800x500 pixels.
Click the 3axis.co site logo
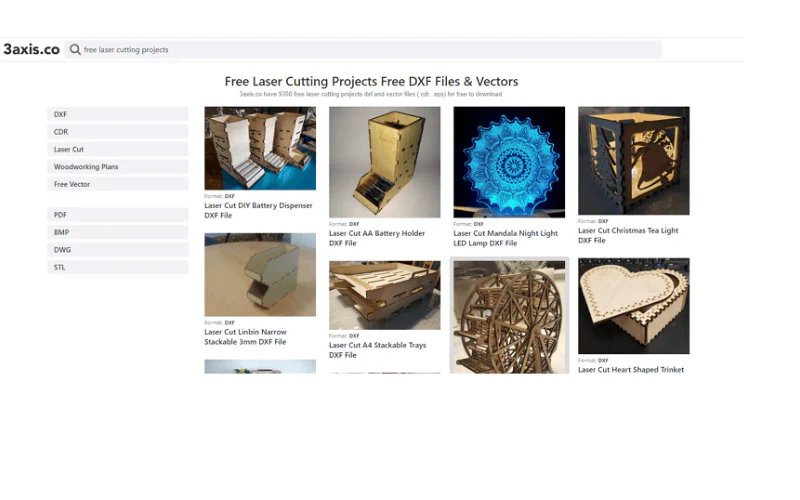32,49
